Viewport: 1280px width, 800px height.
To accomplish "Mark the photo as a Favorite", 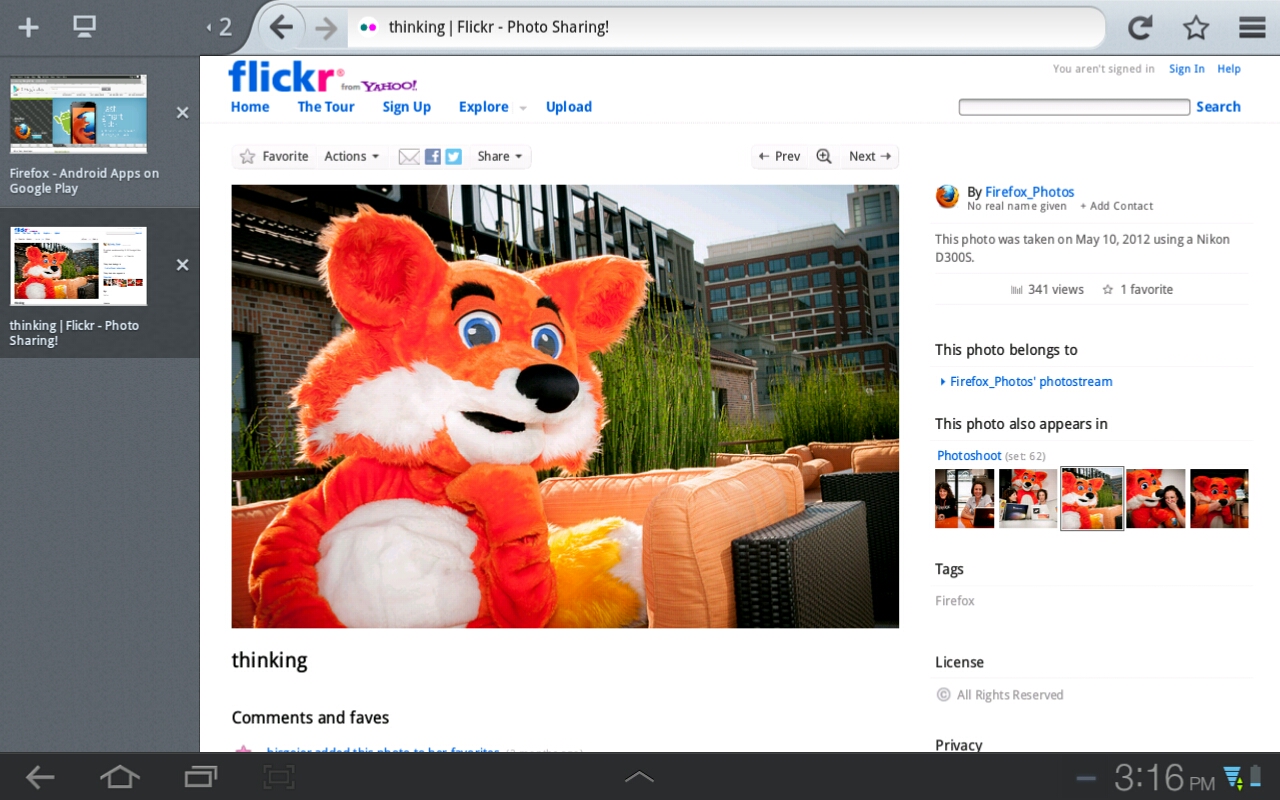I will [274, 156].
